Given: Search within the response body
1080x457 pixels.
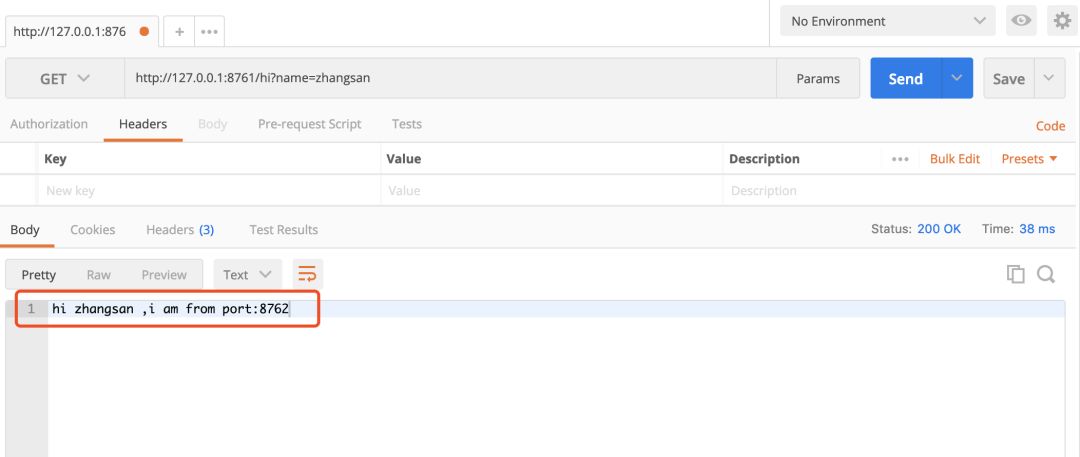Looking at the screenshot, I should coord(1046,274).
